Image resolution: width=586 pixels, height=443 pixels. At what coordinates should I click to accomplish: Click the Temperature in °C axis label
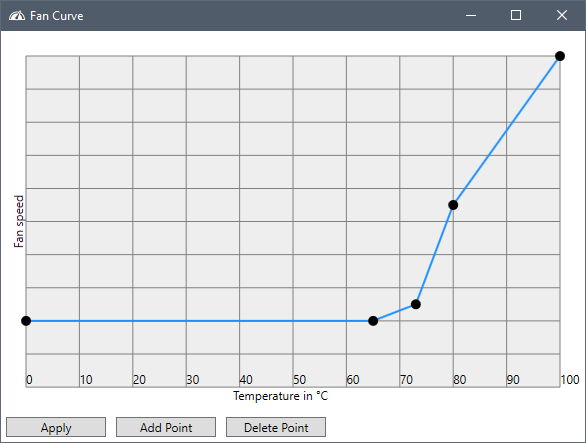pos(281,396)
